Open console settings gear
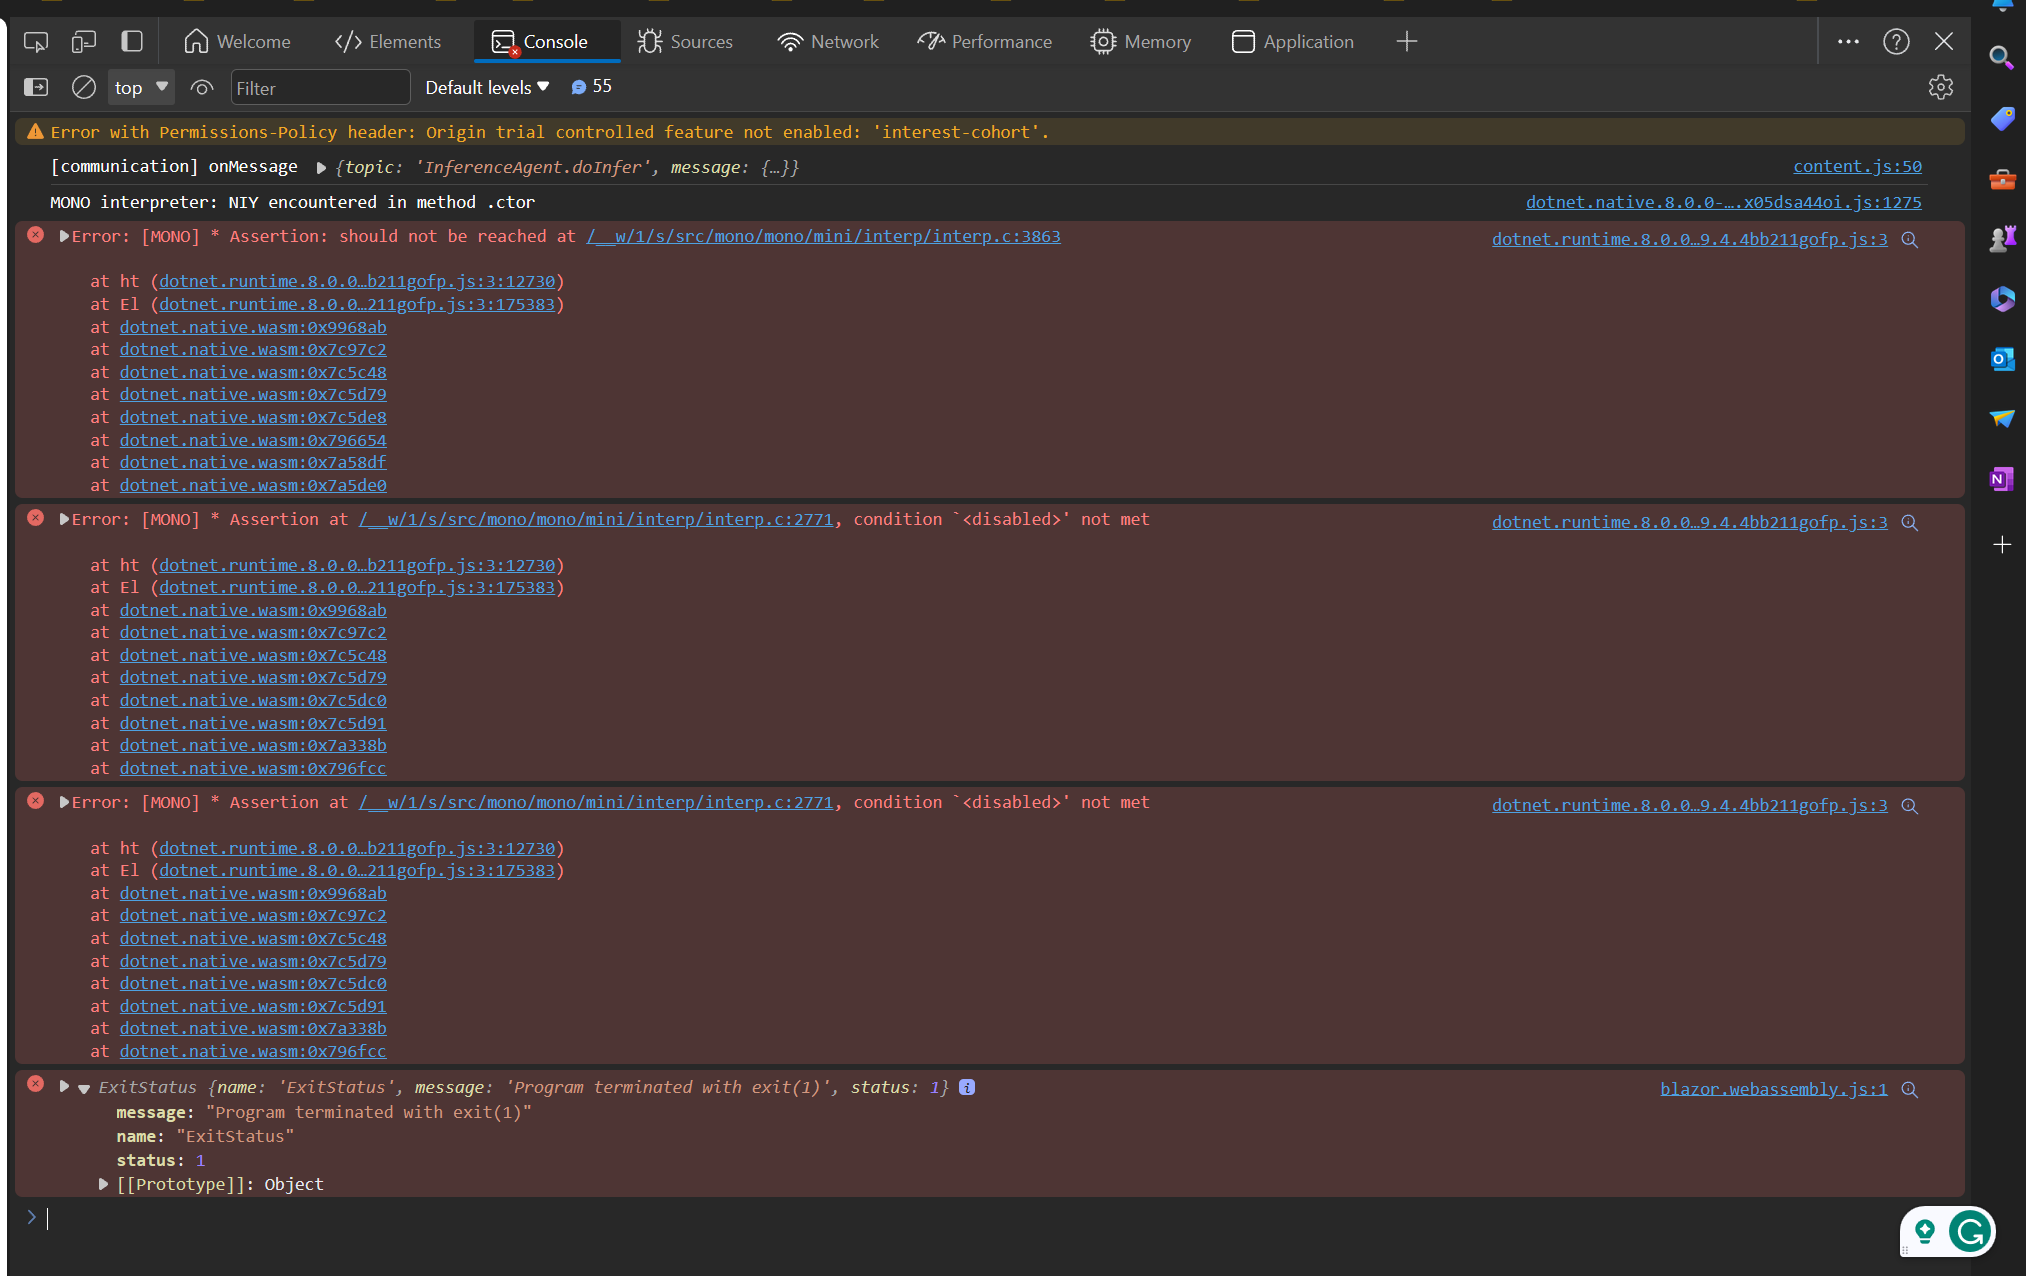Screen dimensions: 2026x1276 [1940, 87]
